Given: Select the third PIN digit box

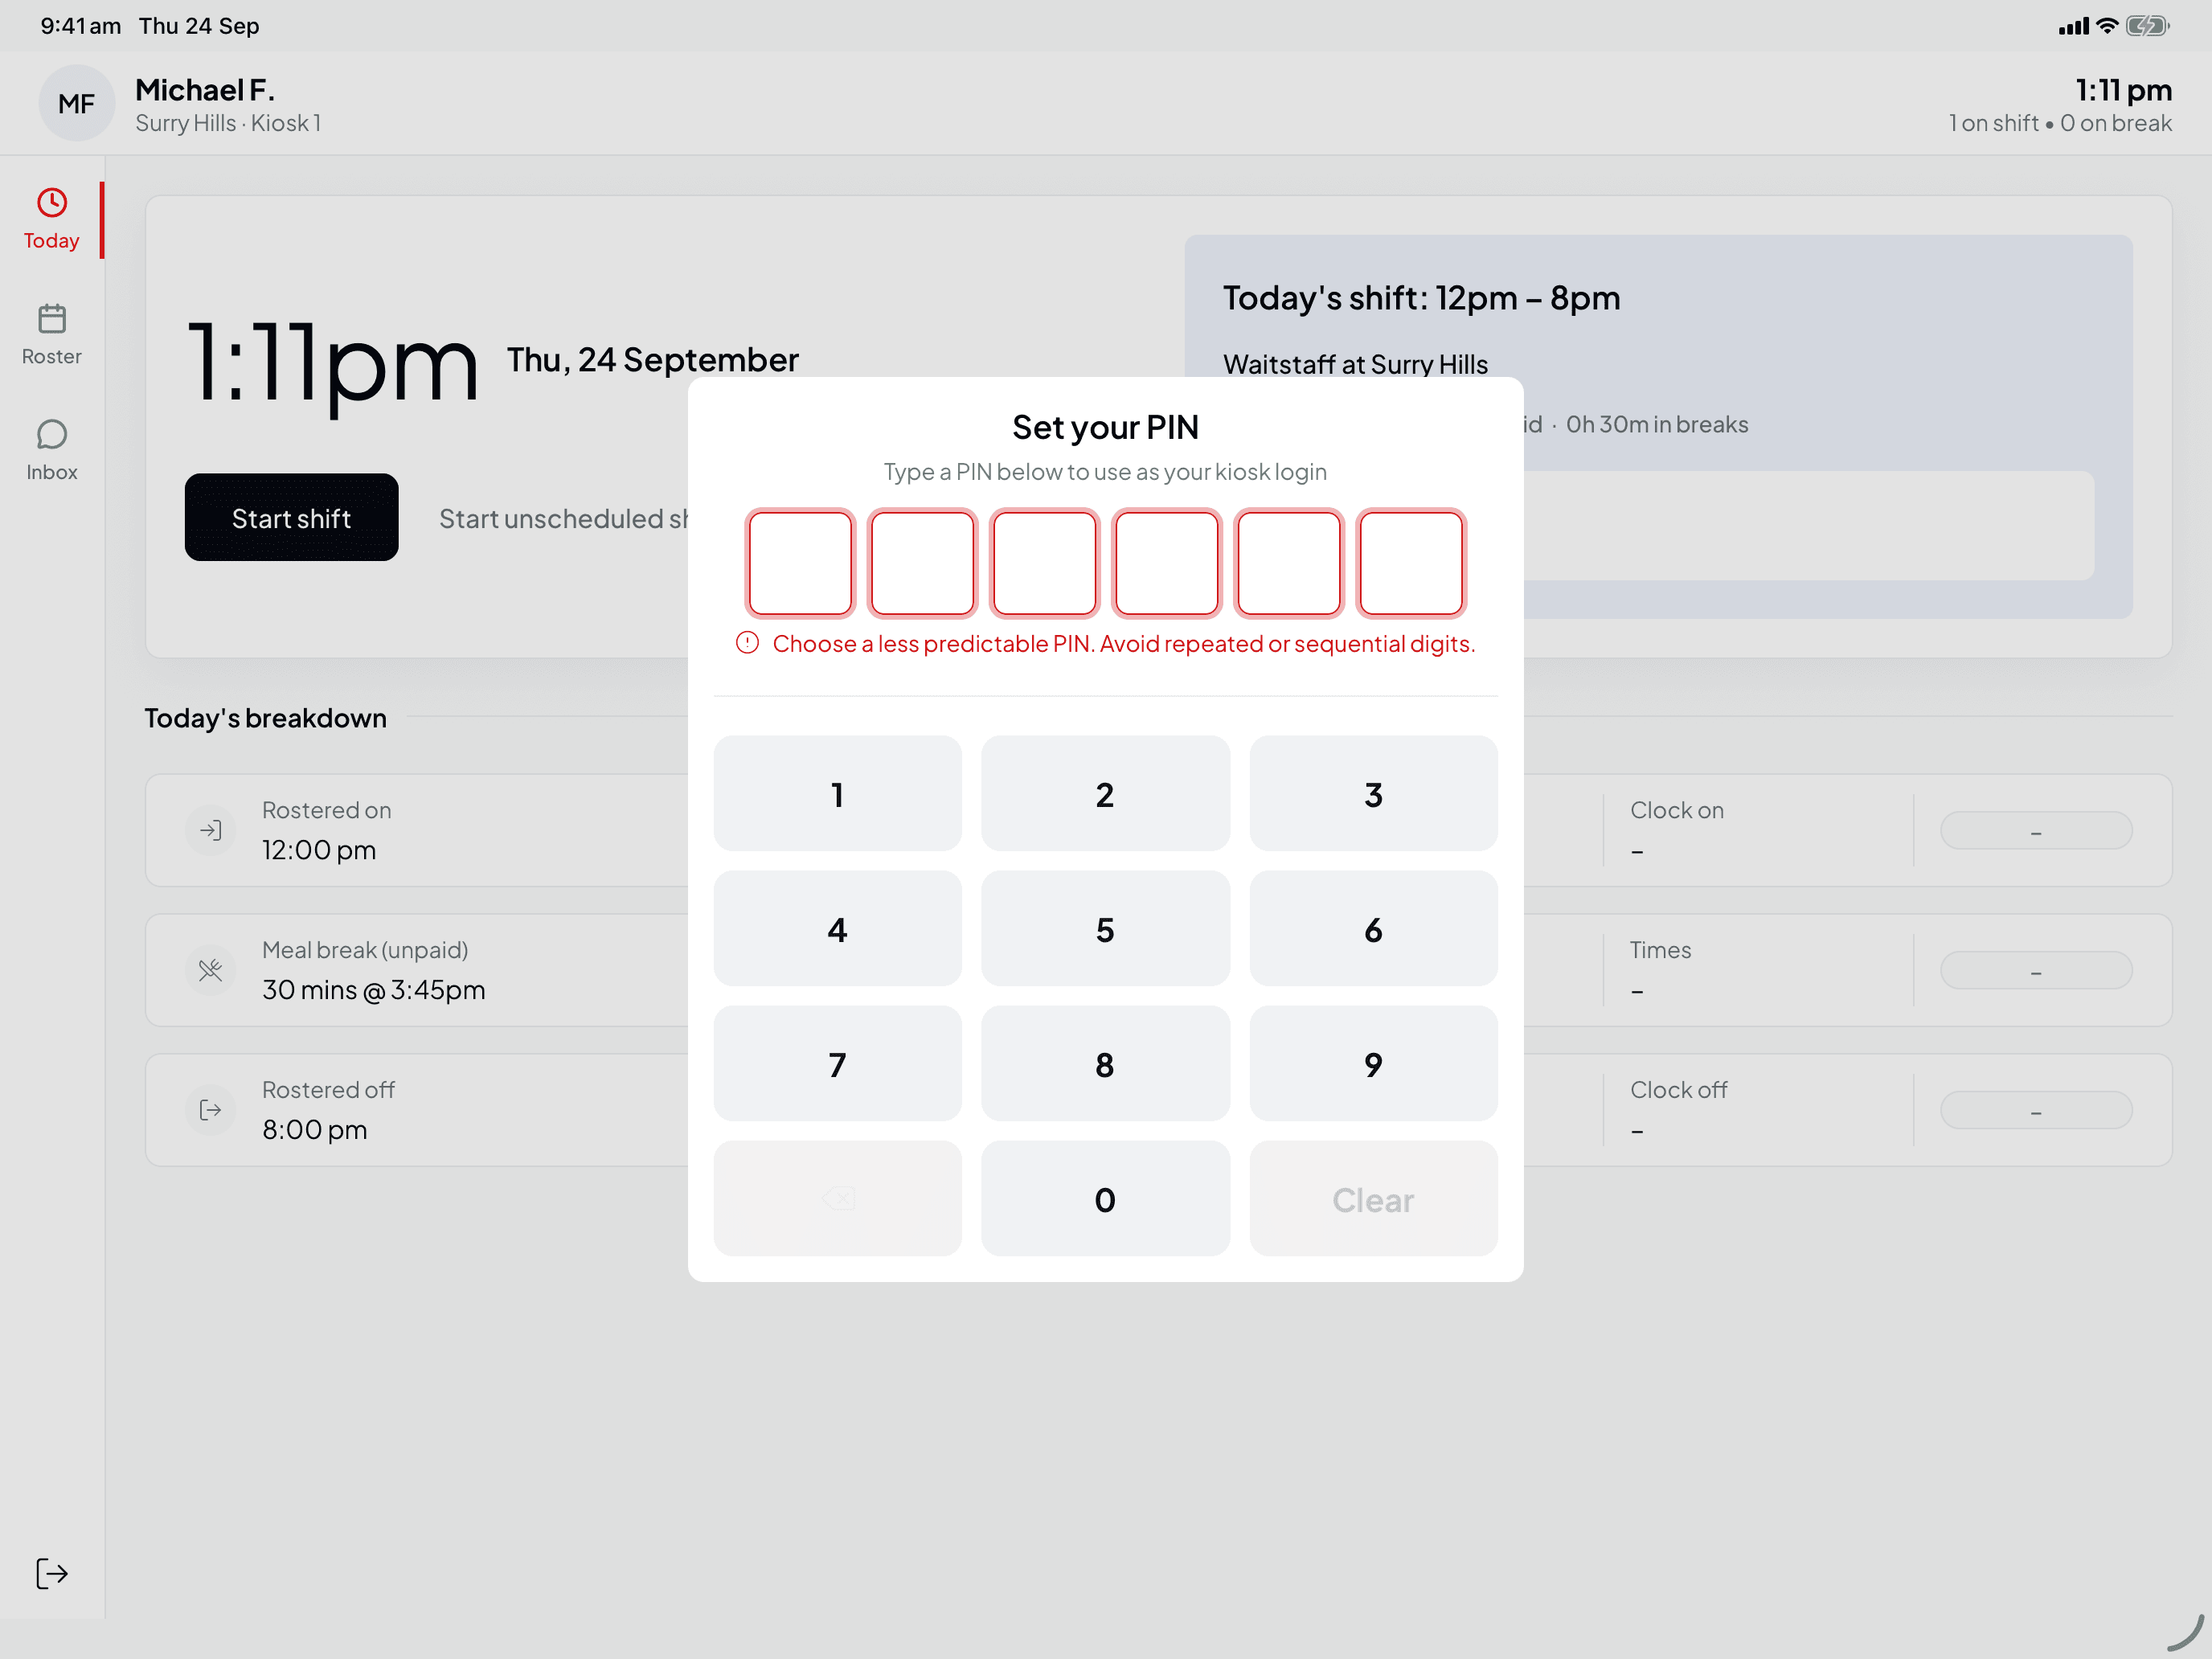Looking at the screenshot, I should (x=1044, y=563).
